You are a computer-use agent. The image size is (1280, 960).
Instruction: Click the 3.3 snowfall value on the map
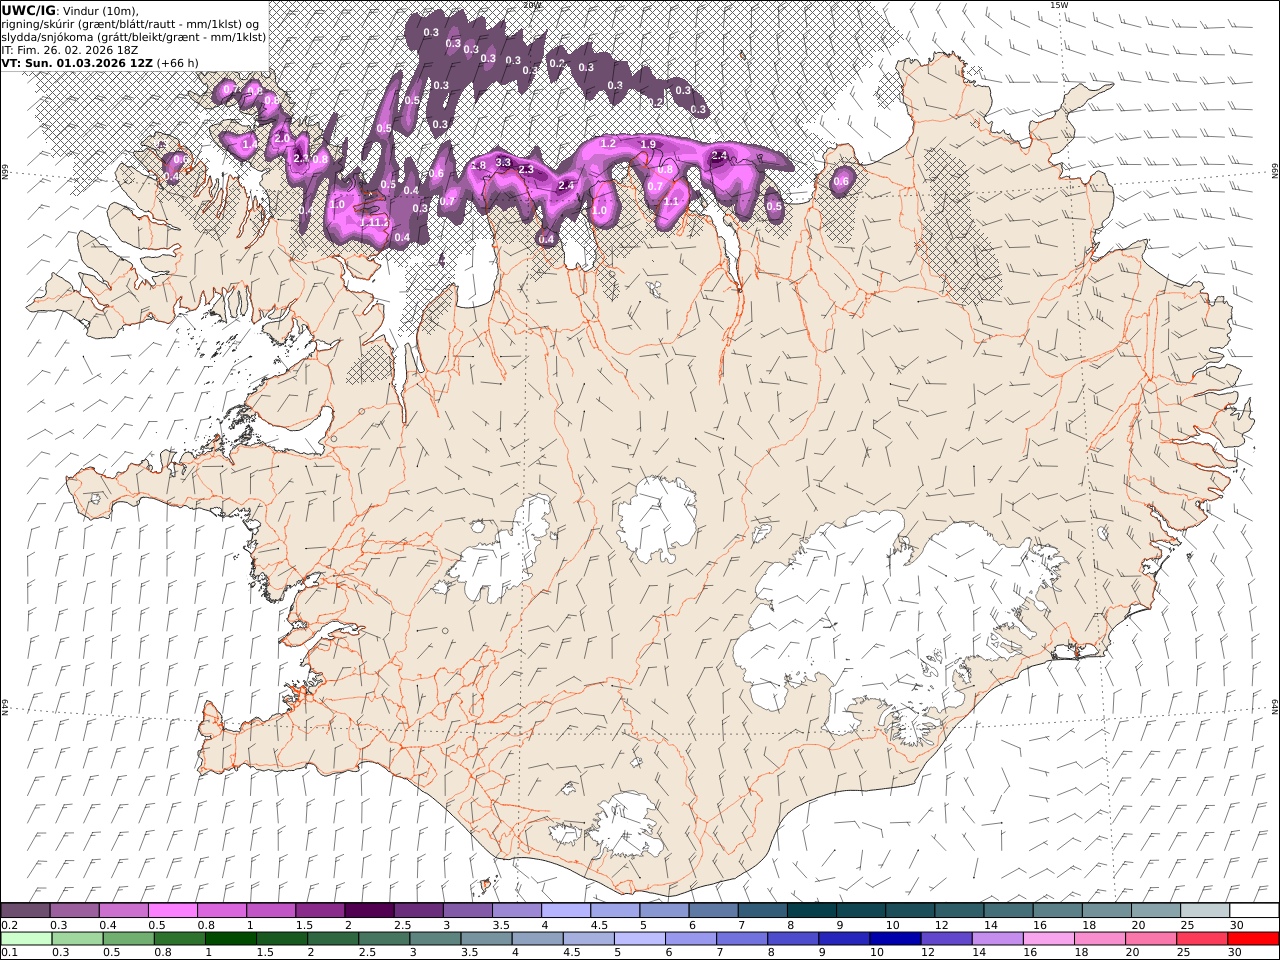tap(503, 162)
